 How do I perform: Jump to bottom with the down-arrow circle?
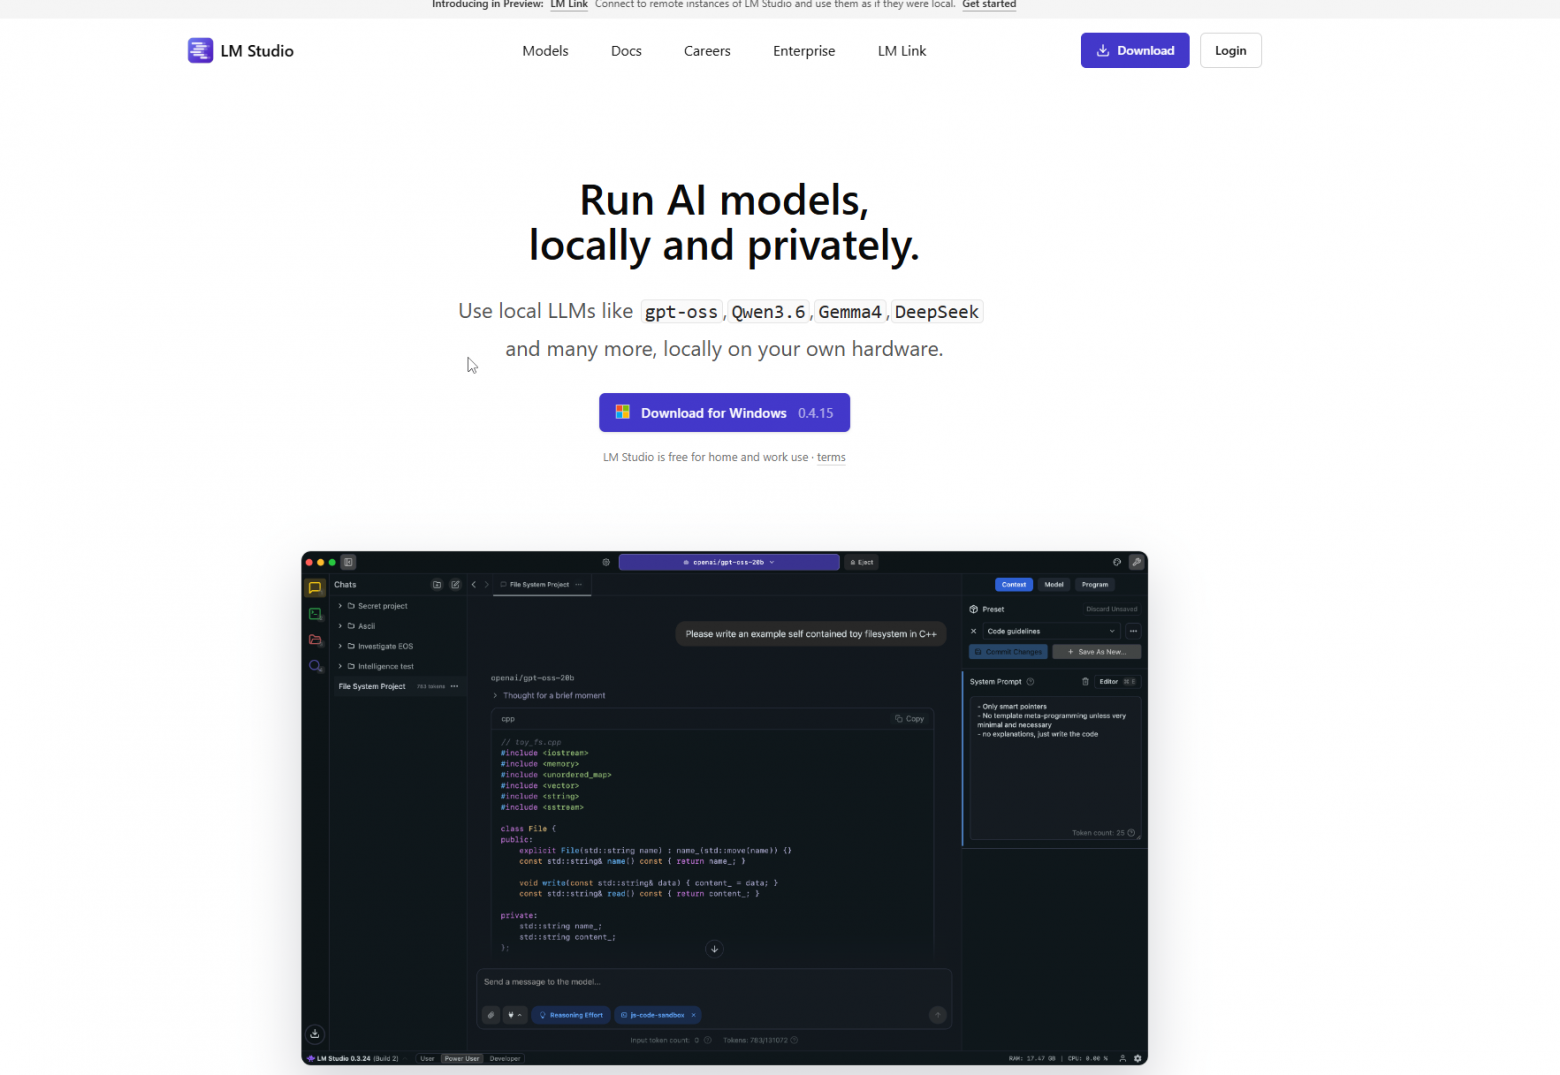coord(714,949)
